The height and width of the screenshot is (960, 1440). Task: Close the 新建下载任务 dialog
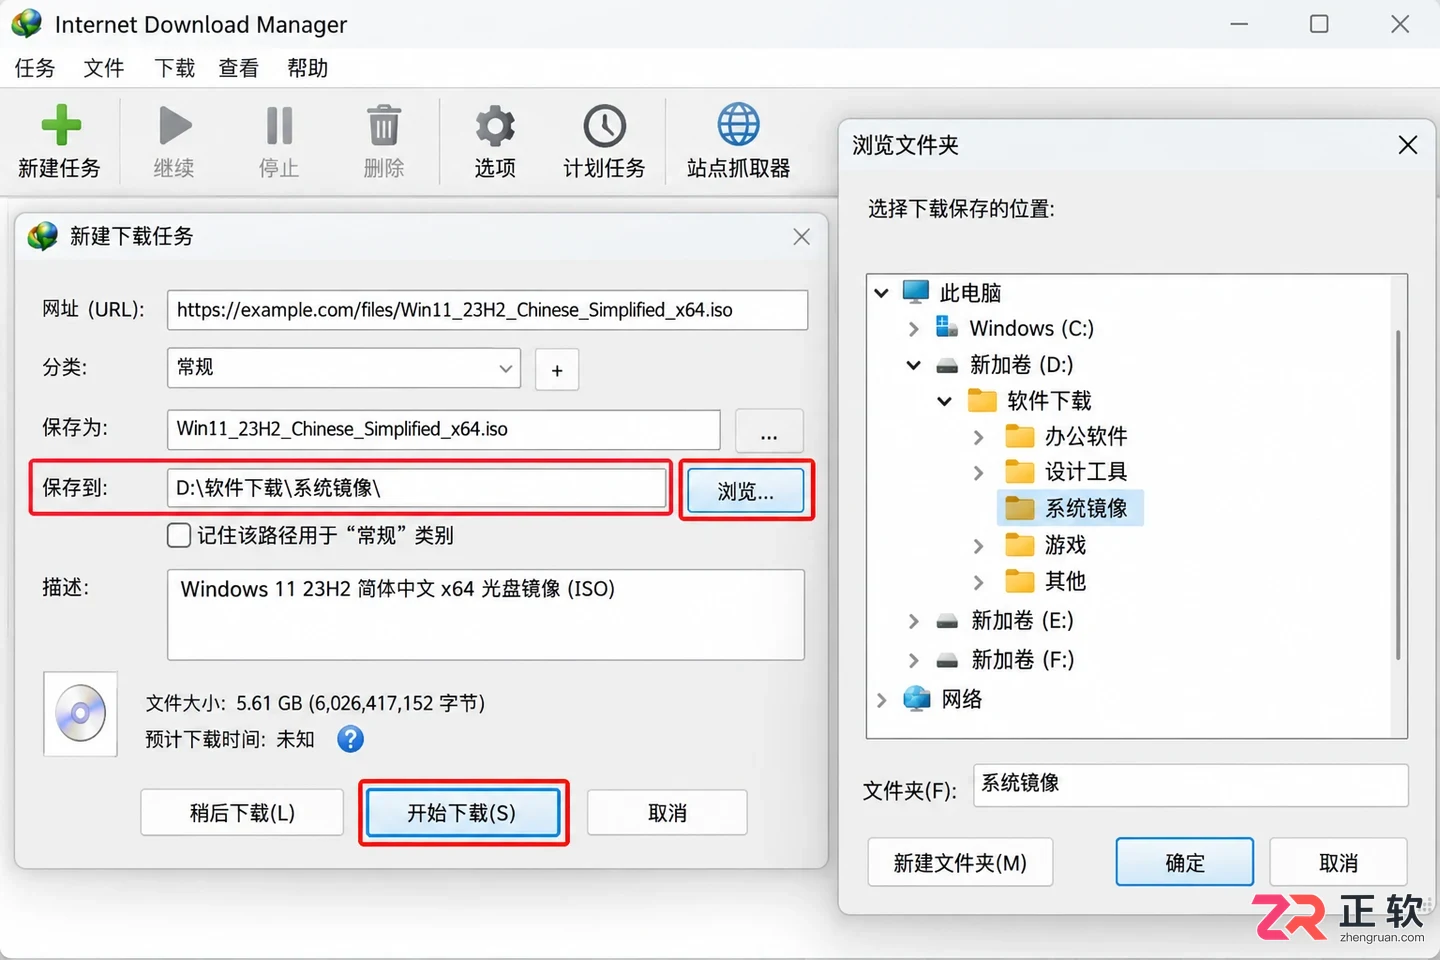[801, 237]
